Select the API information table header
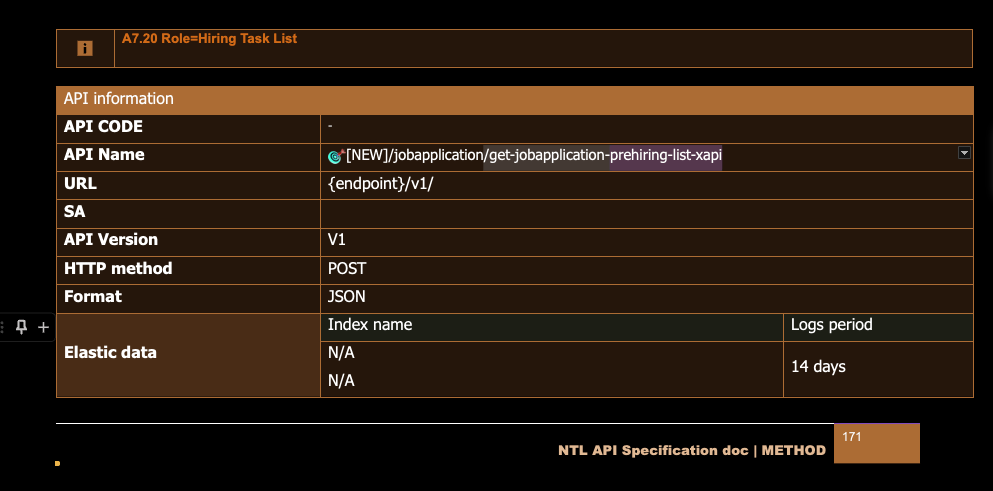This screenshot has height=491, width=993. click(514, 99)
